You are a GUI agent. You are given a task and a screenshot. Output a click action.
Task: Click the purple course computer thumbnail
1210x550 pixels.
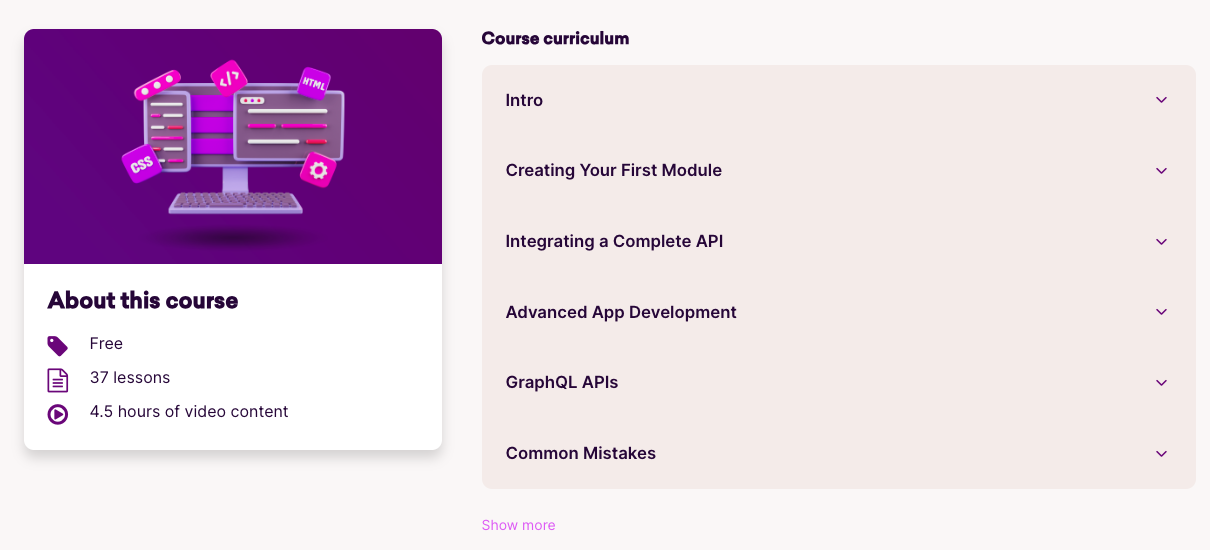233,146
